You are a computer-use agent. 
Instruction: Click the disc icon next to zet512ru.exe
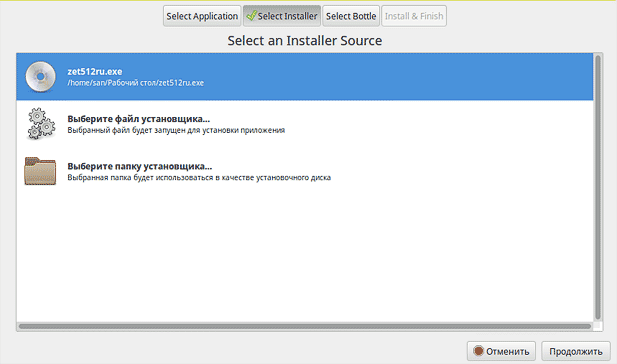[x=41, y=76]
